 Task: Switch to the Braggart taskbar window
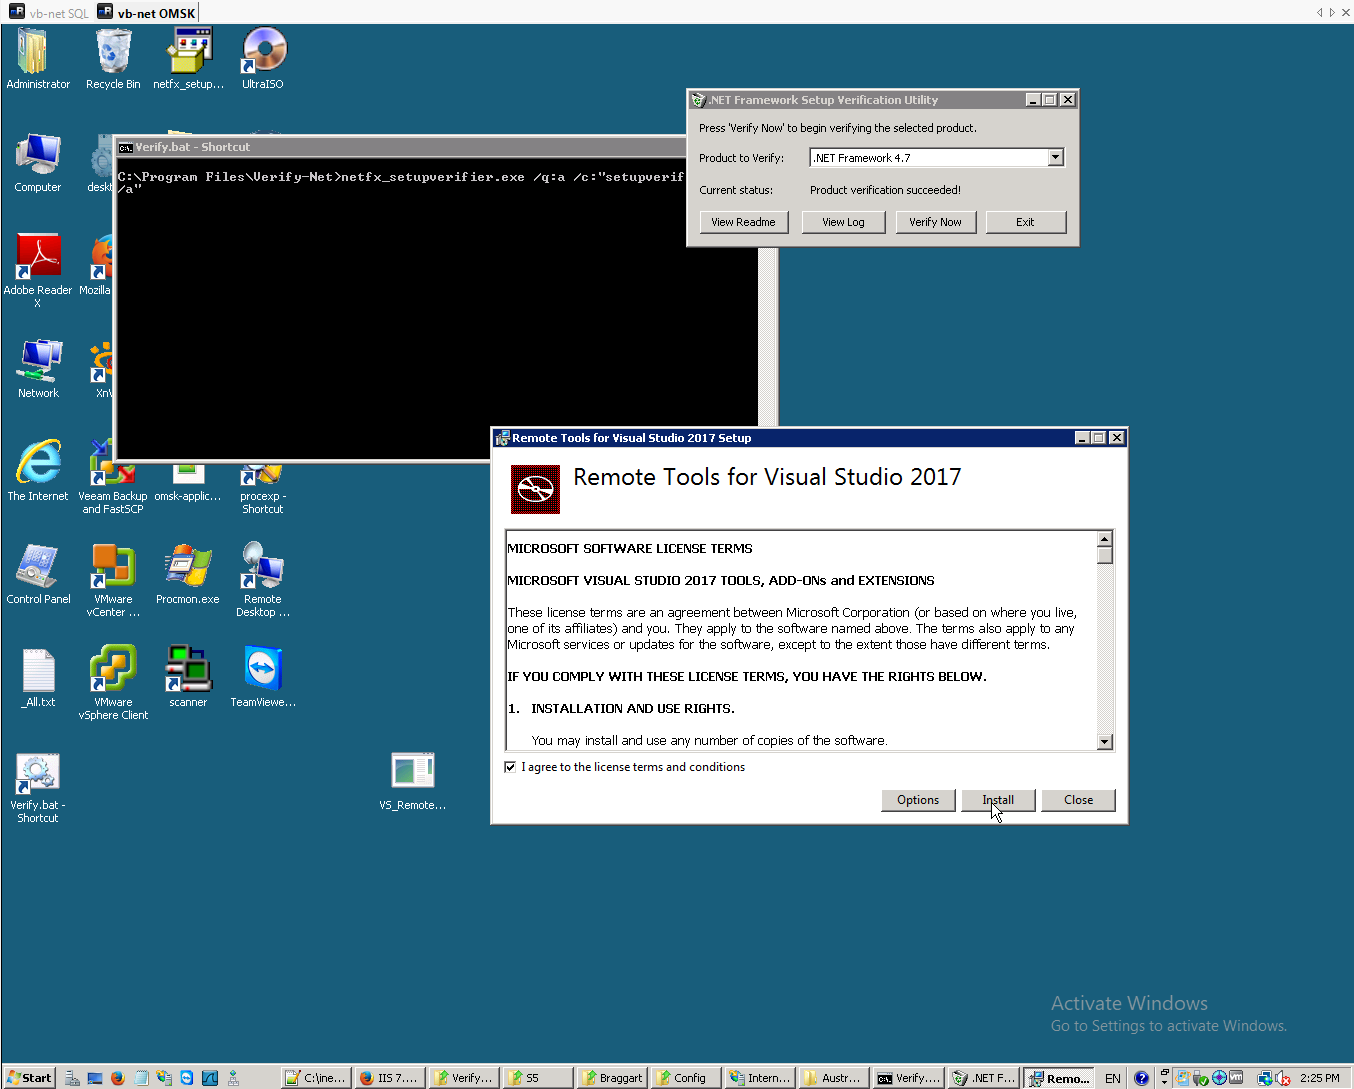(x=613, y=1078)
